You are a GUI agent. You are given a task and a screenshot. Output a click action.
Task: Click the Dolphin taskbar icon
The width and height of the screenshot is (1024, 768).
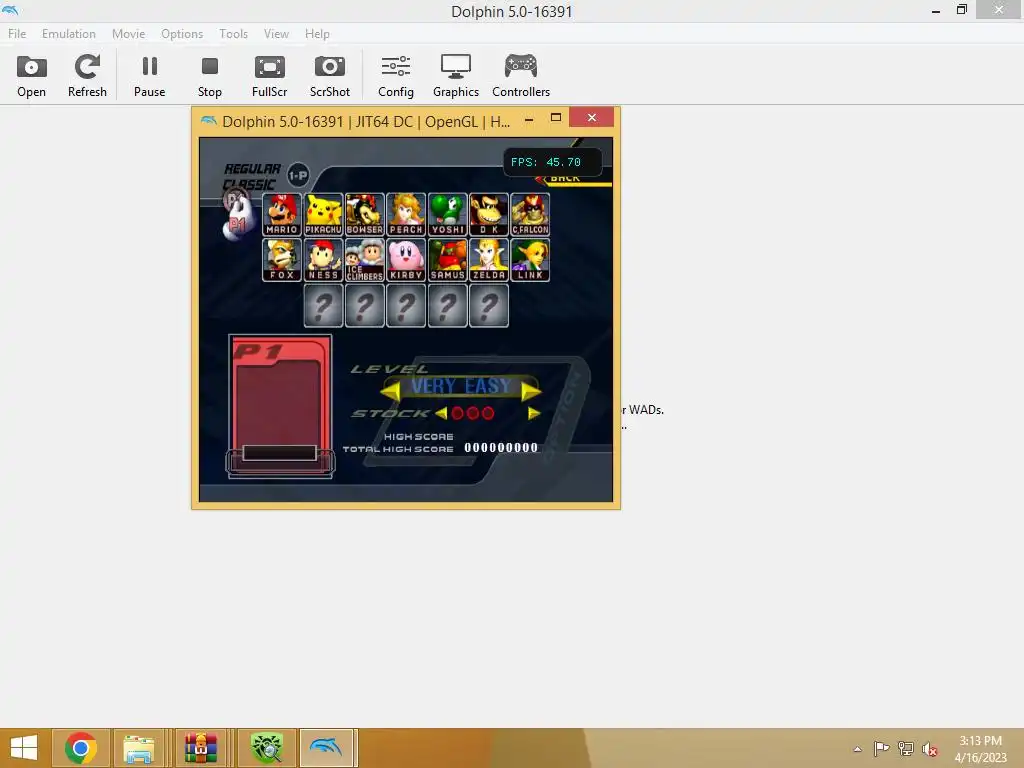click(326, 748)
